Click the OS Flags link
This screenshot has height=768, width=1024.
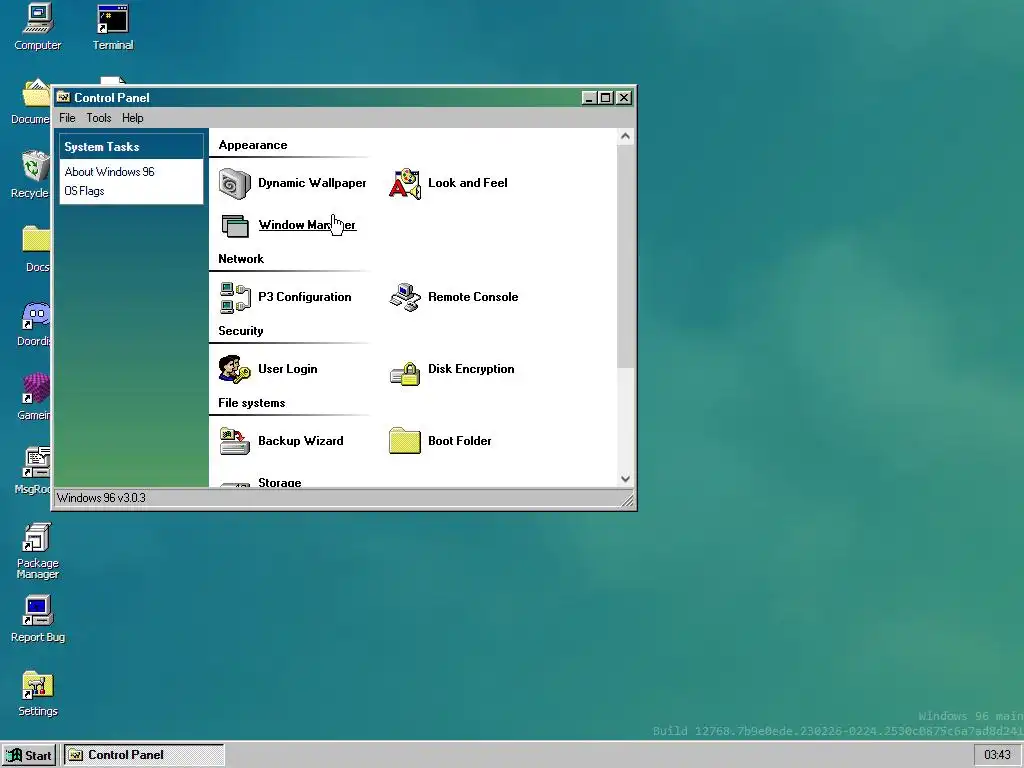(84, 191)
